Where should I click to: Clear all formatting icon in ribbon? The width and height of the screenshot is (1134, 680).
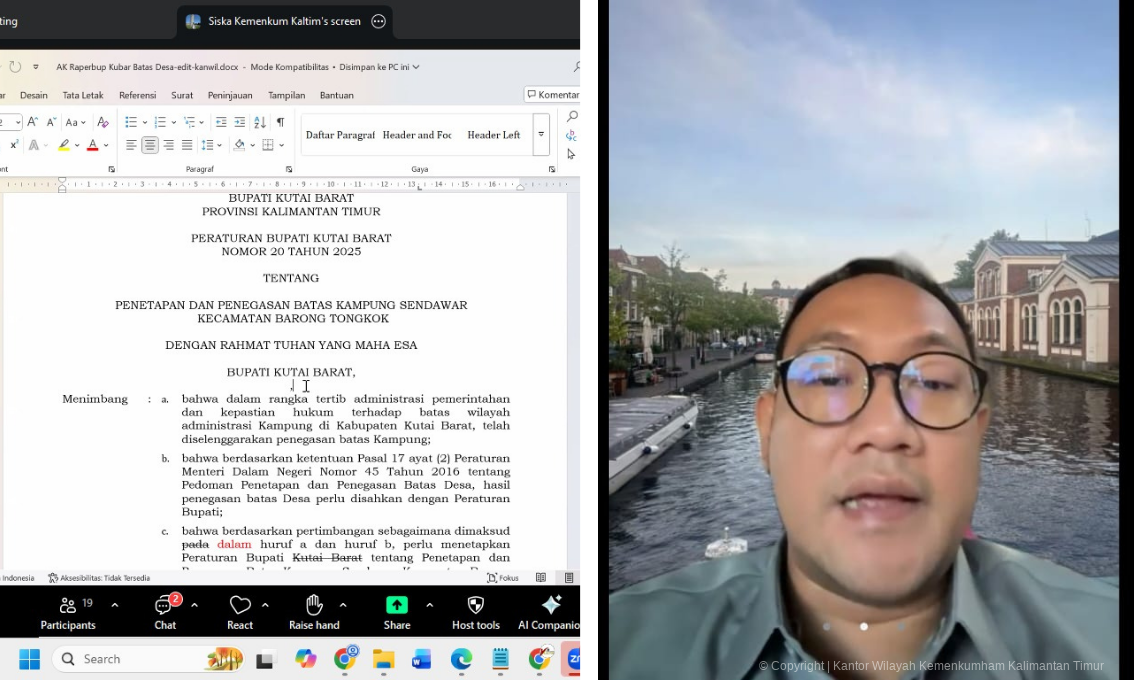(x=102, y=122)
